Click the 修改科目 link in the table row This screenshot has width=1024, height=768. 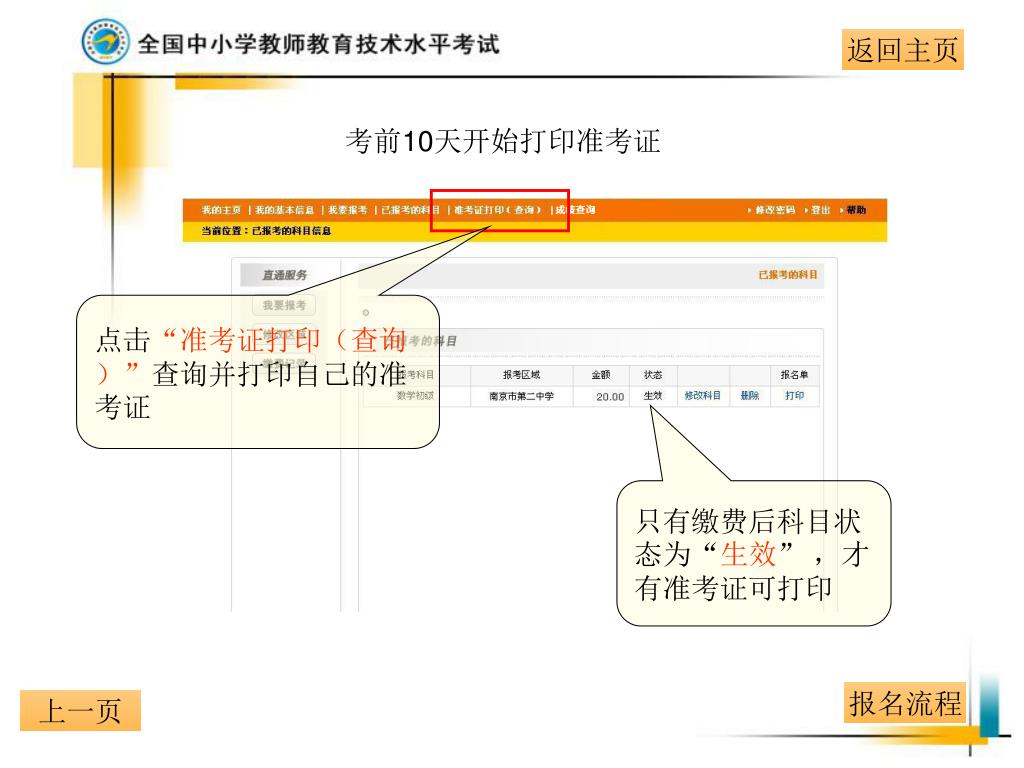pos(703,396)
